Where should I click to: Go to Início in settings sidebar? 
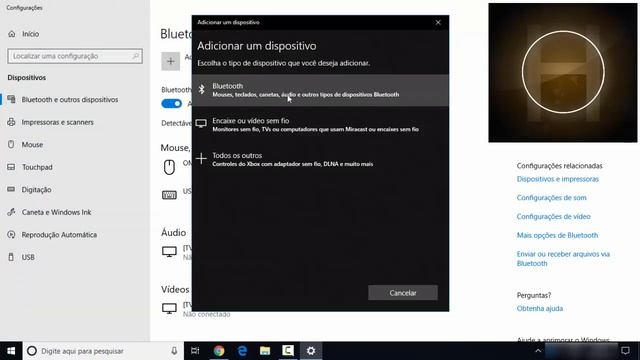coord(31,34)
